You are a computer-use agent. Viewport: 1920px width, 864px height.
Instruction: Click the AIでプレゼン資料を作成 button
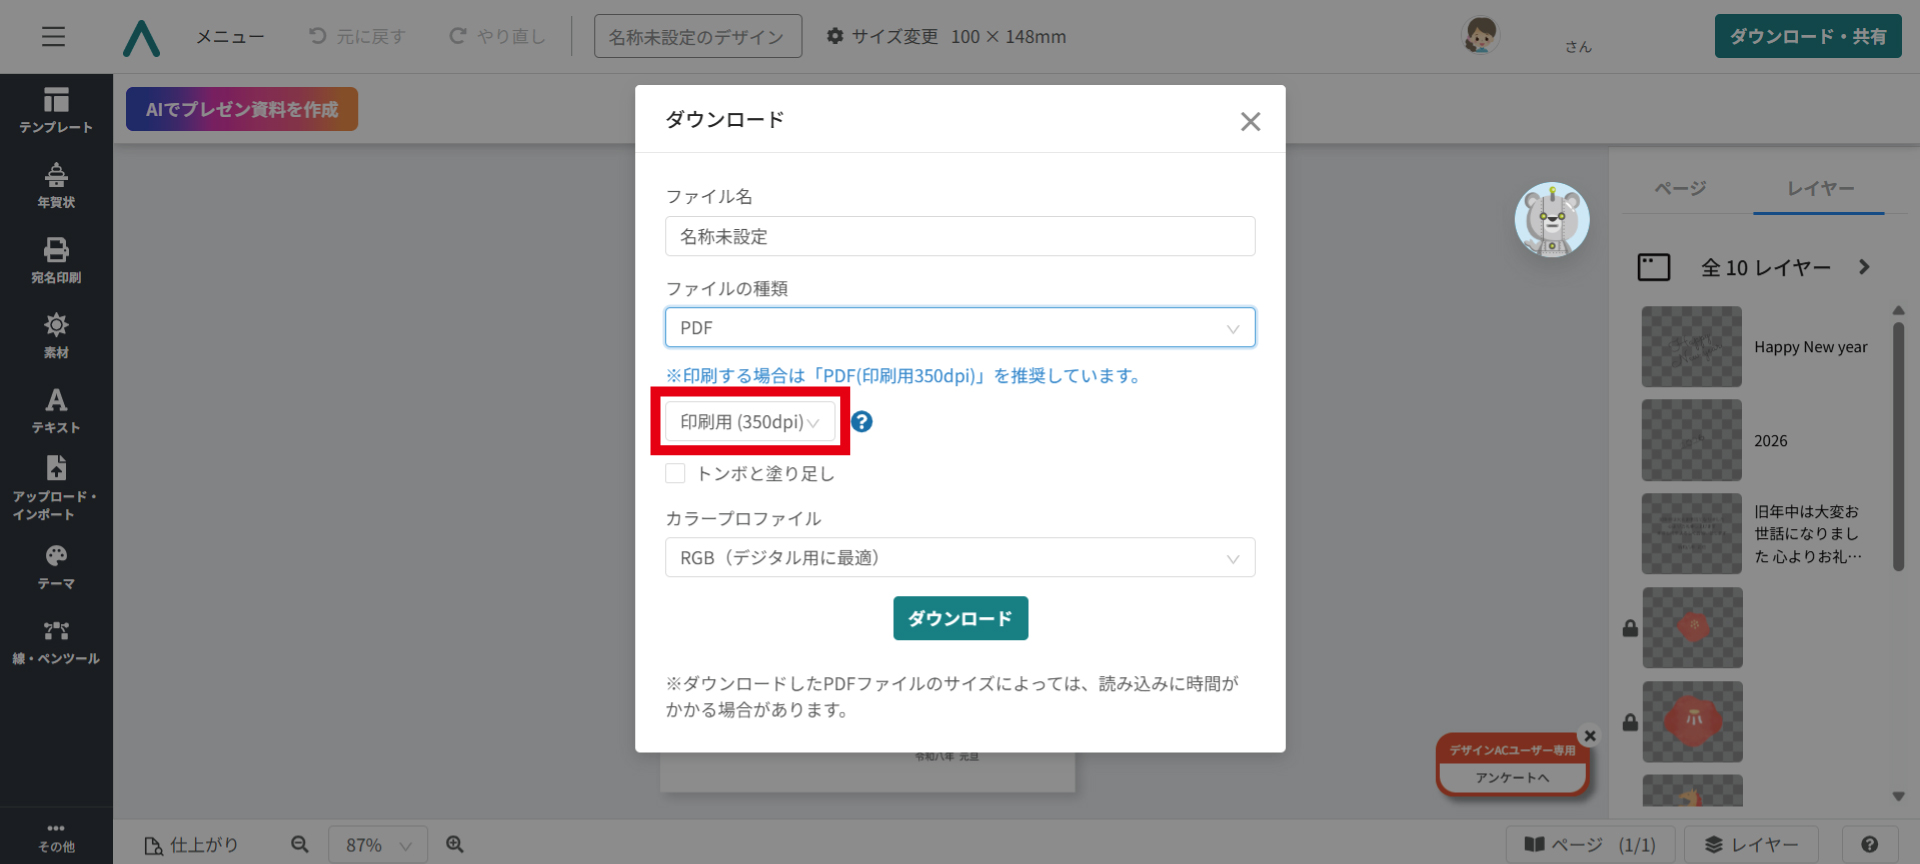pos(242,109)
